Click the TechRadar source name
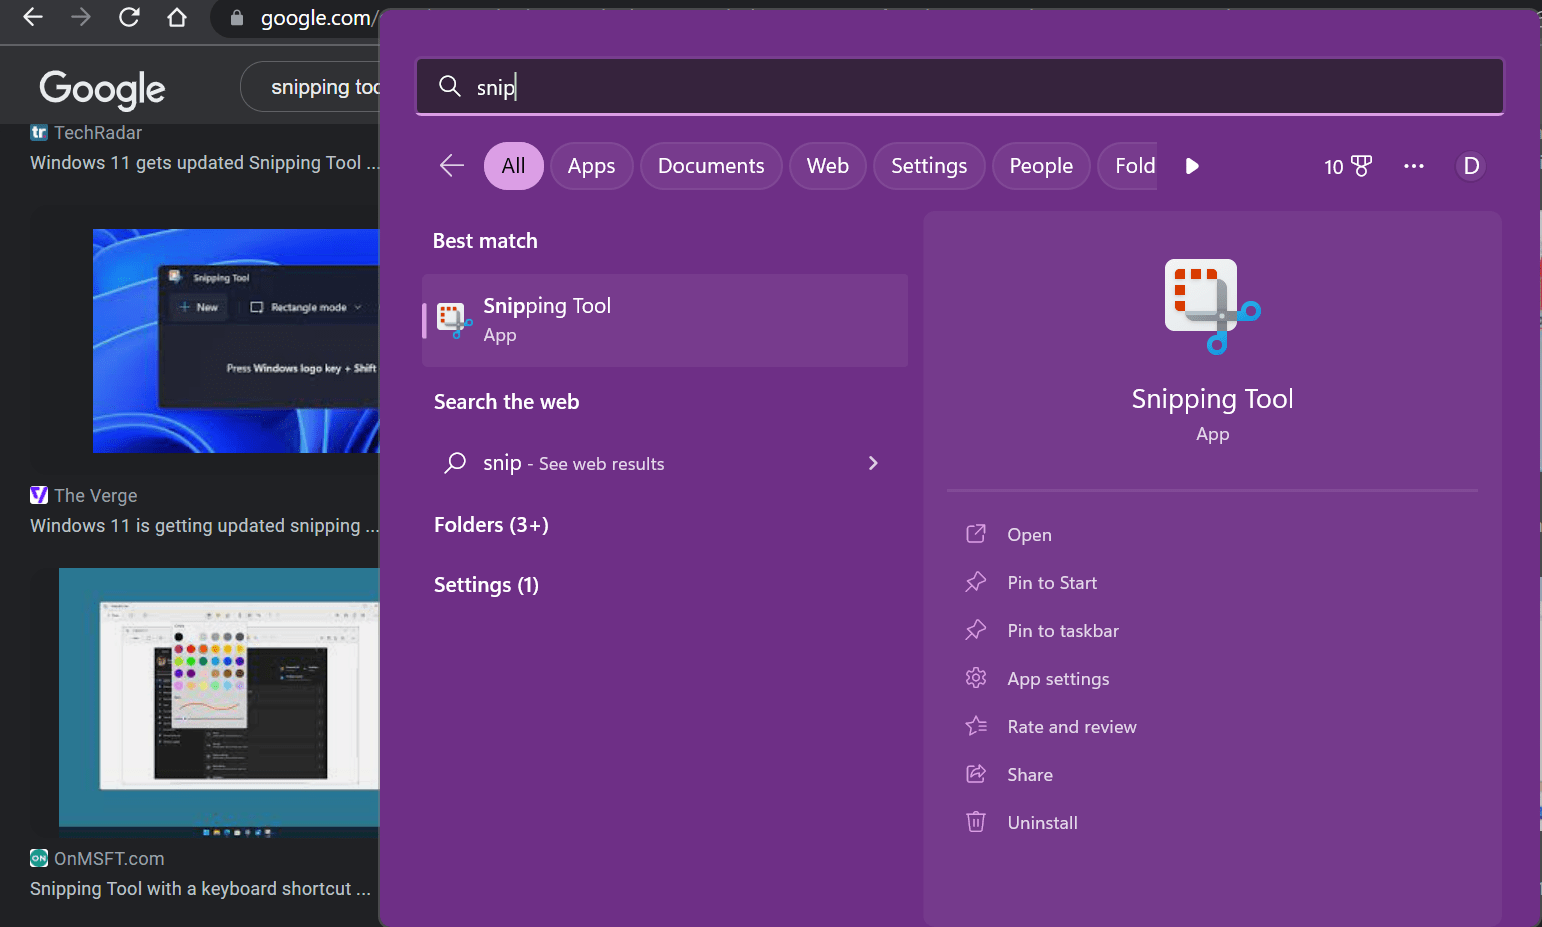 pyautogui.click(x=98, y=133)
